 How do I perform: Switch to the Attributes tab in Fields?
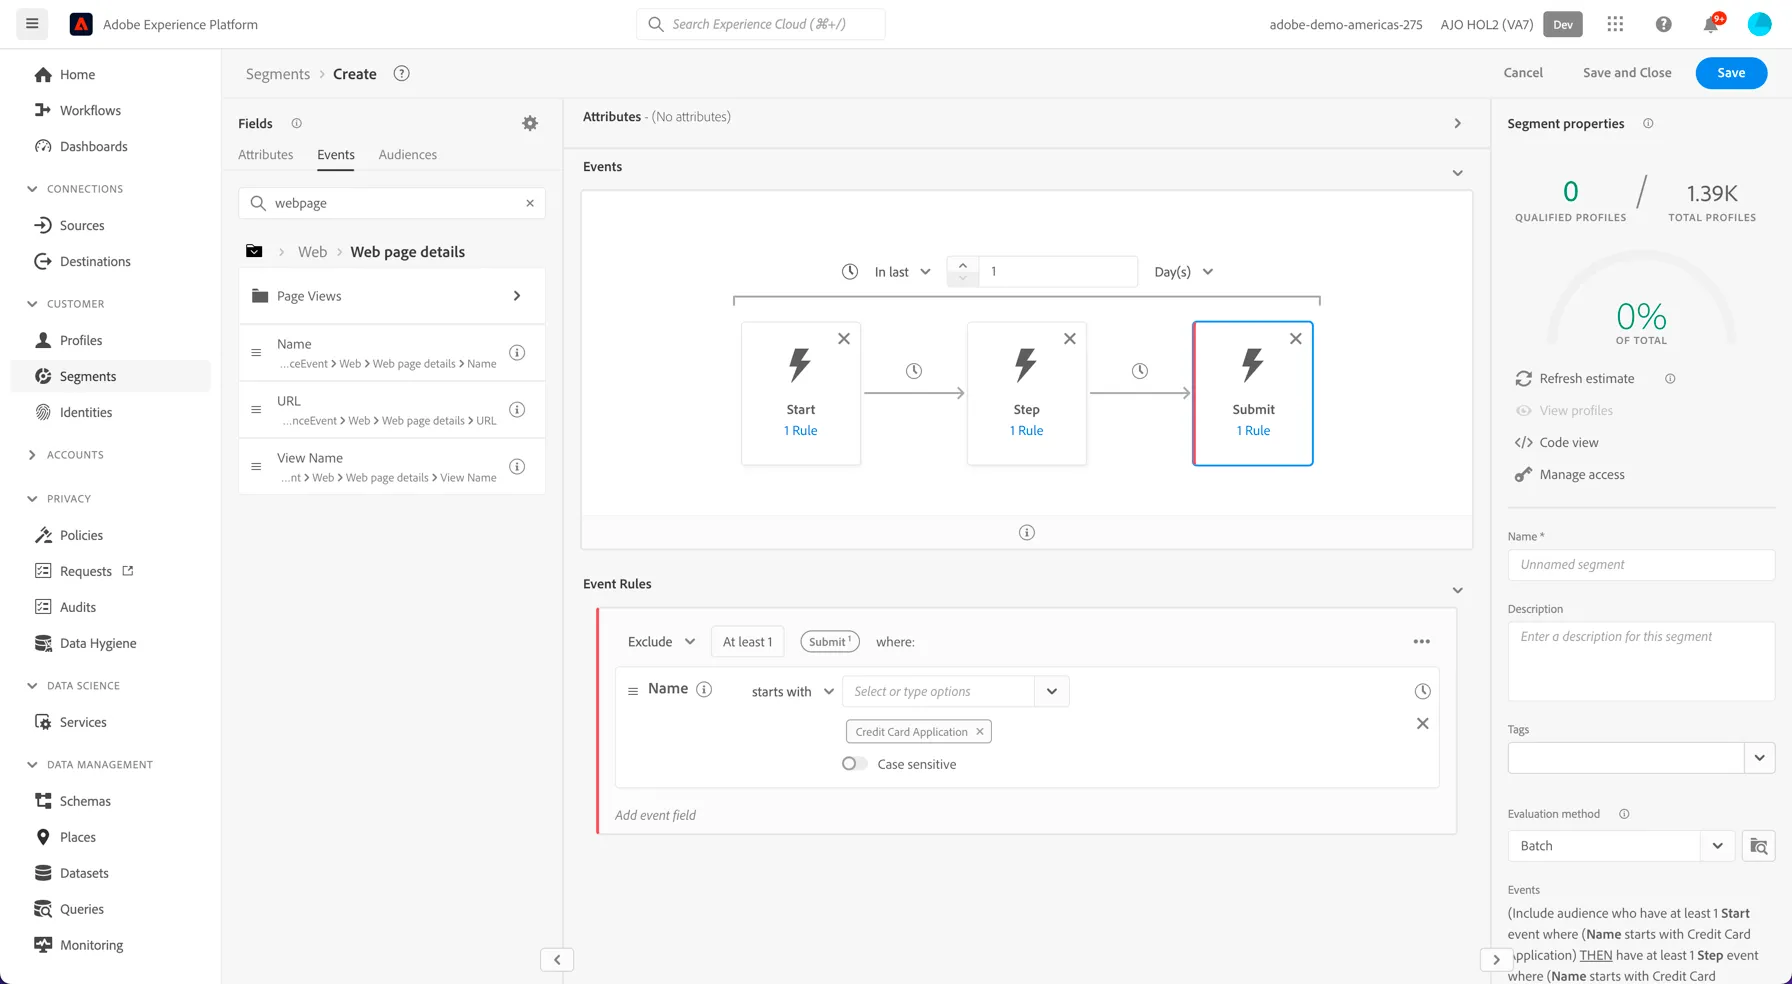[266, 155]
